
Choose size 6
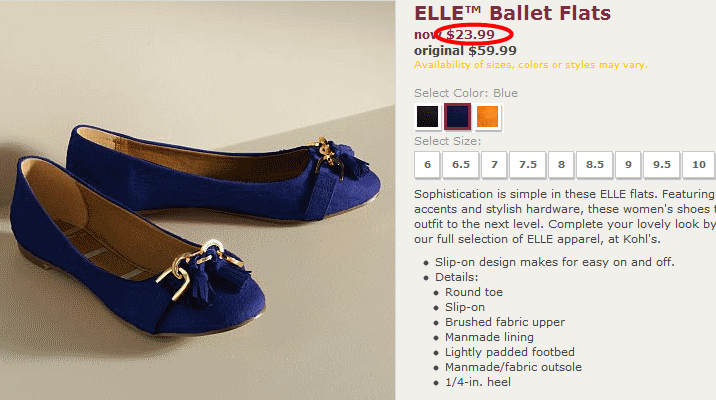[x=427, y=164]
